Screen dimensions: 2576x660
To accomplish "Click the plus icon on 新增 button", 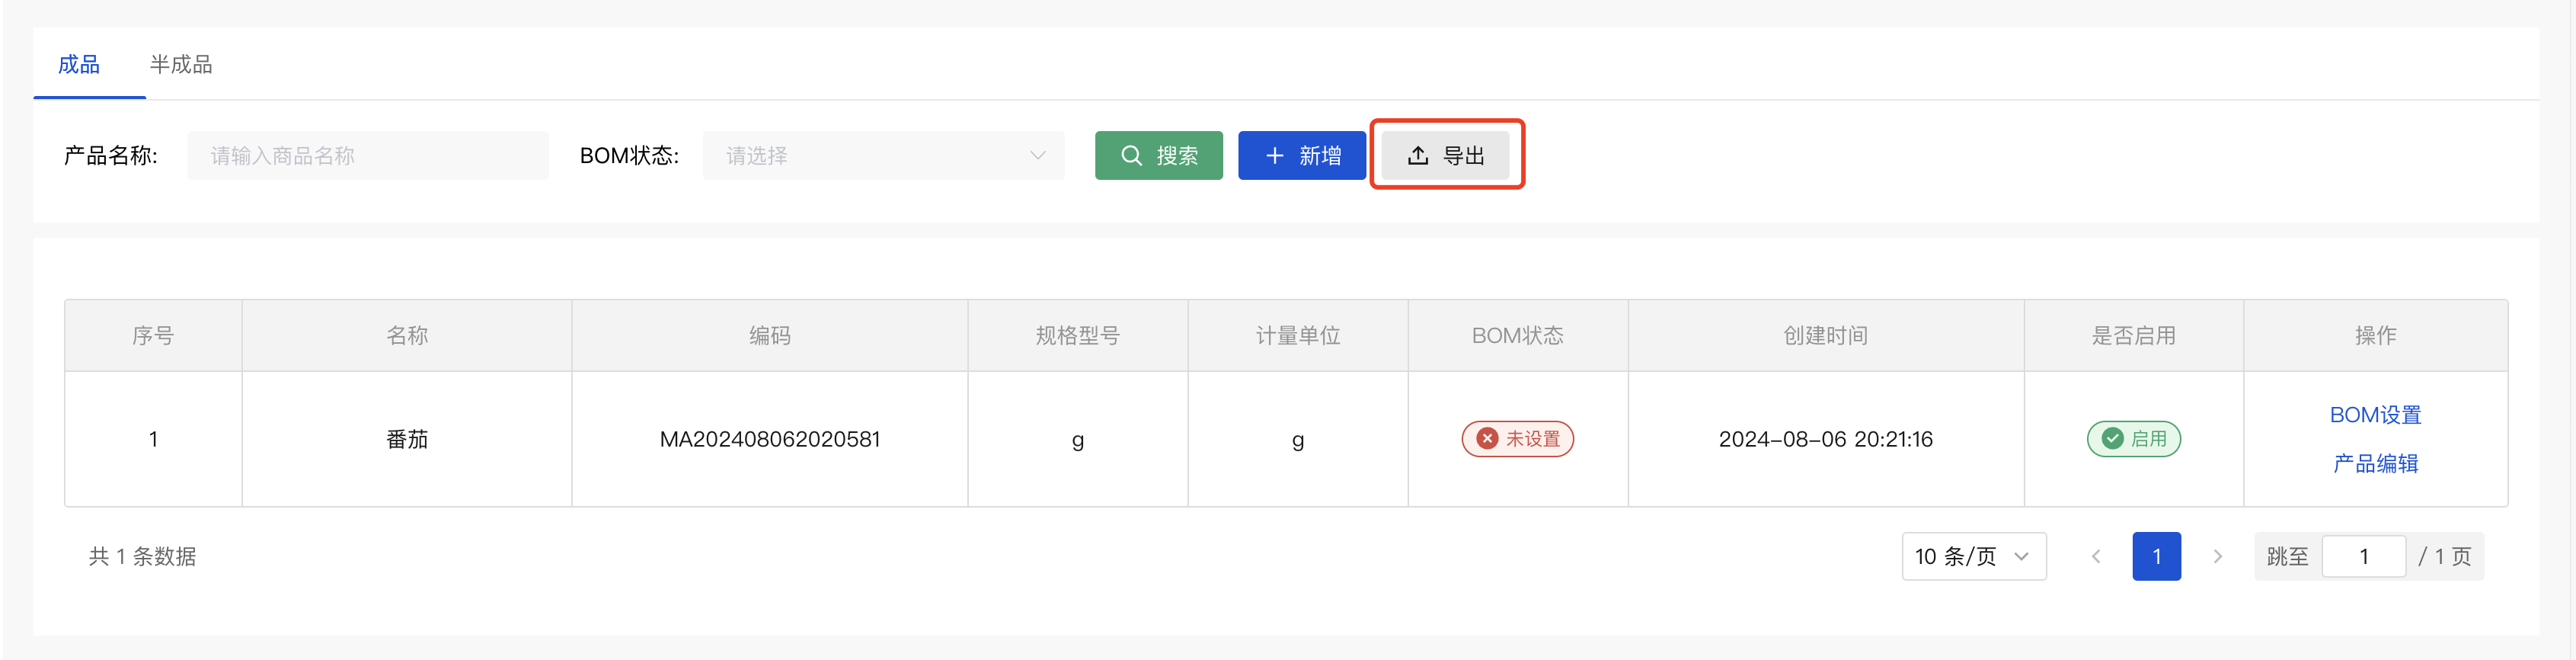I will [1274, 156].
